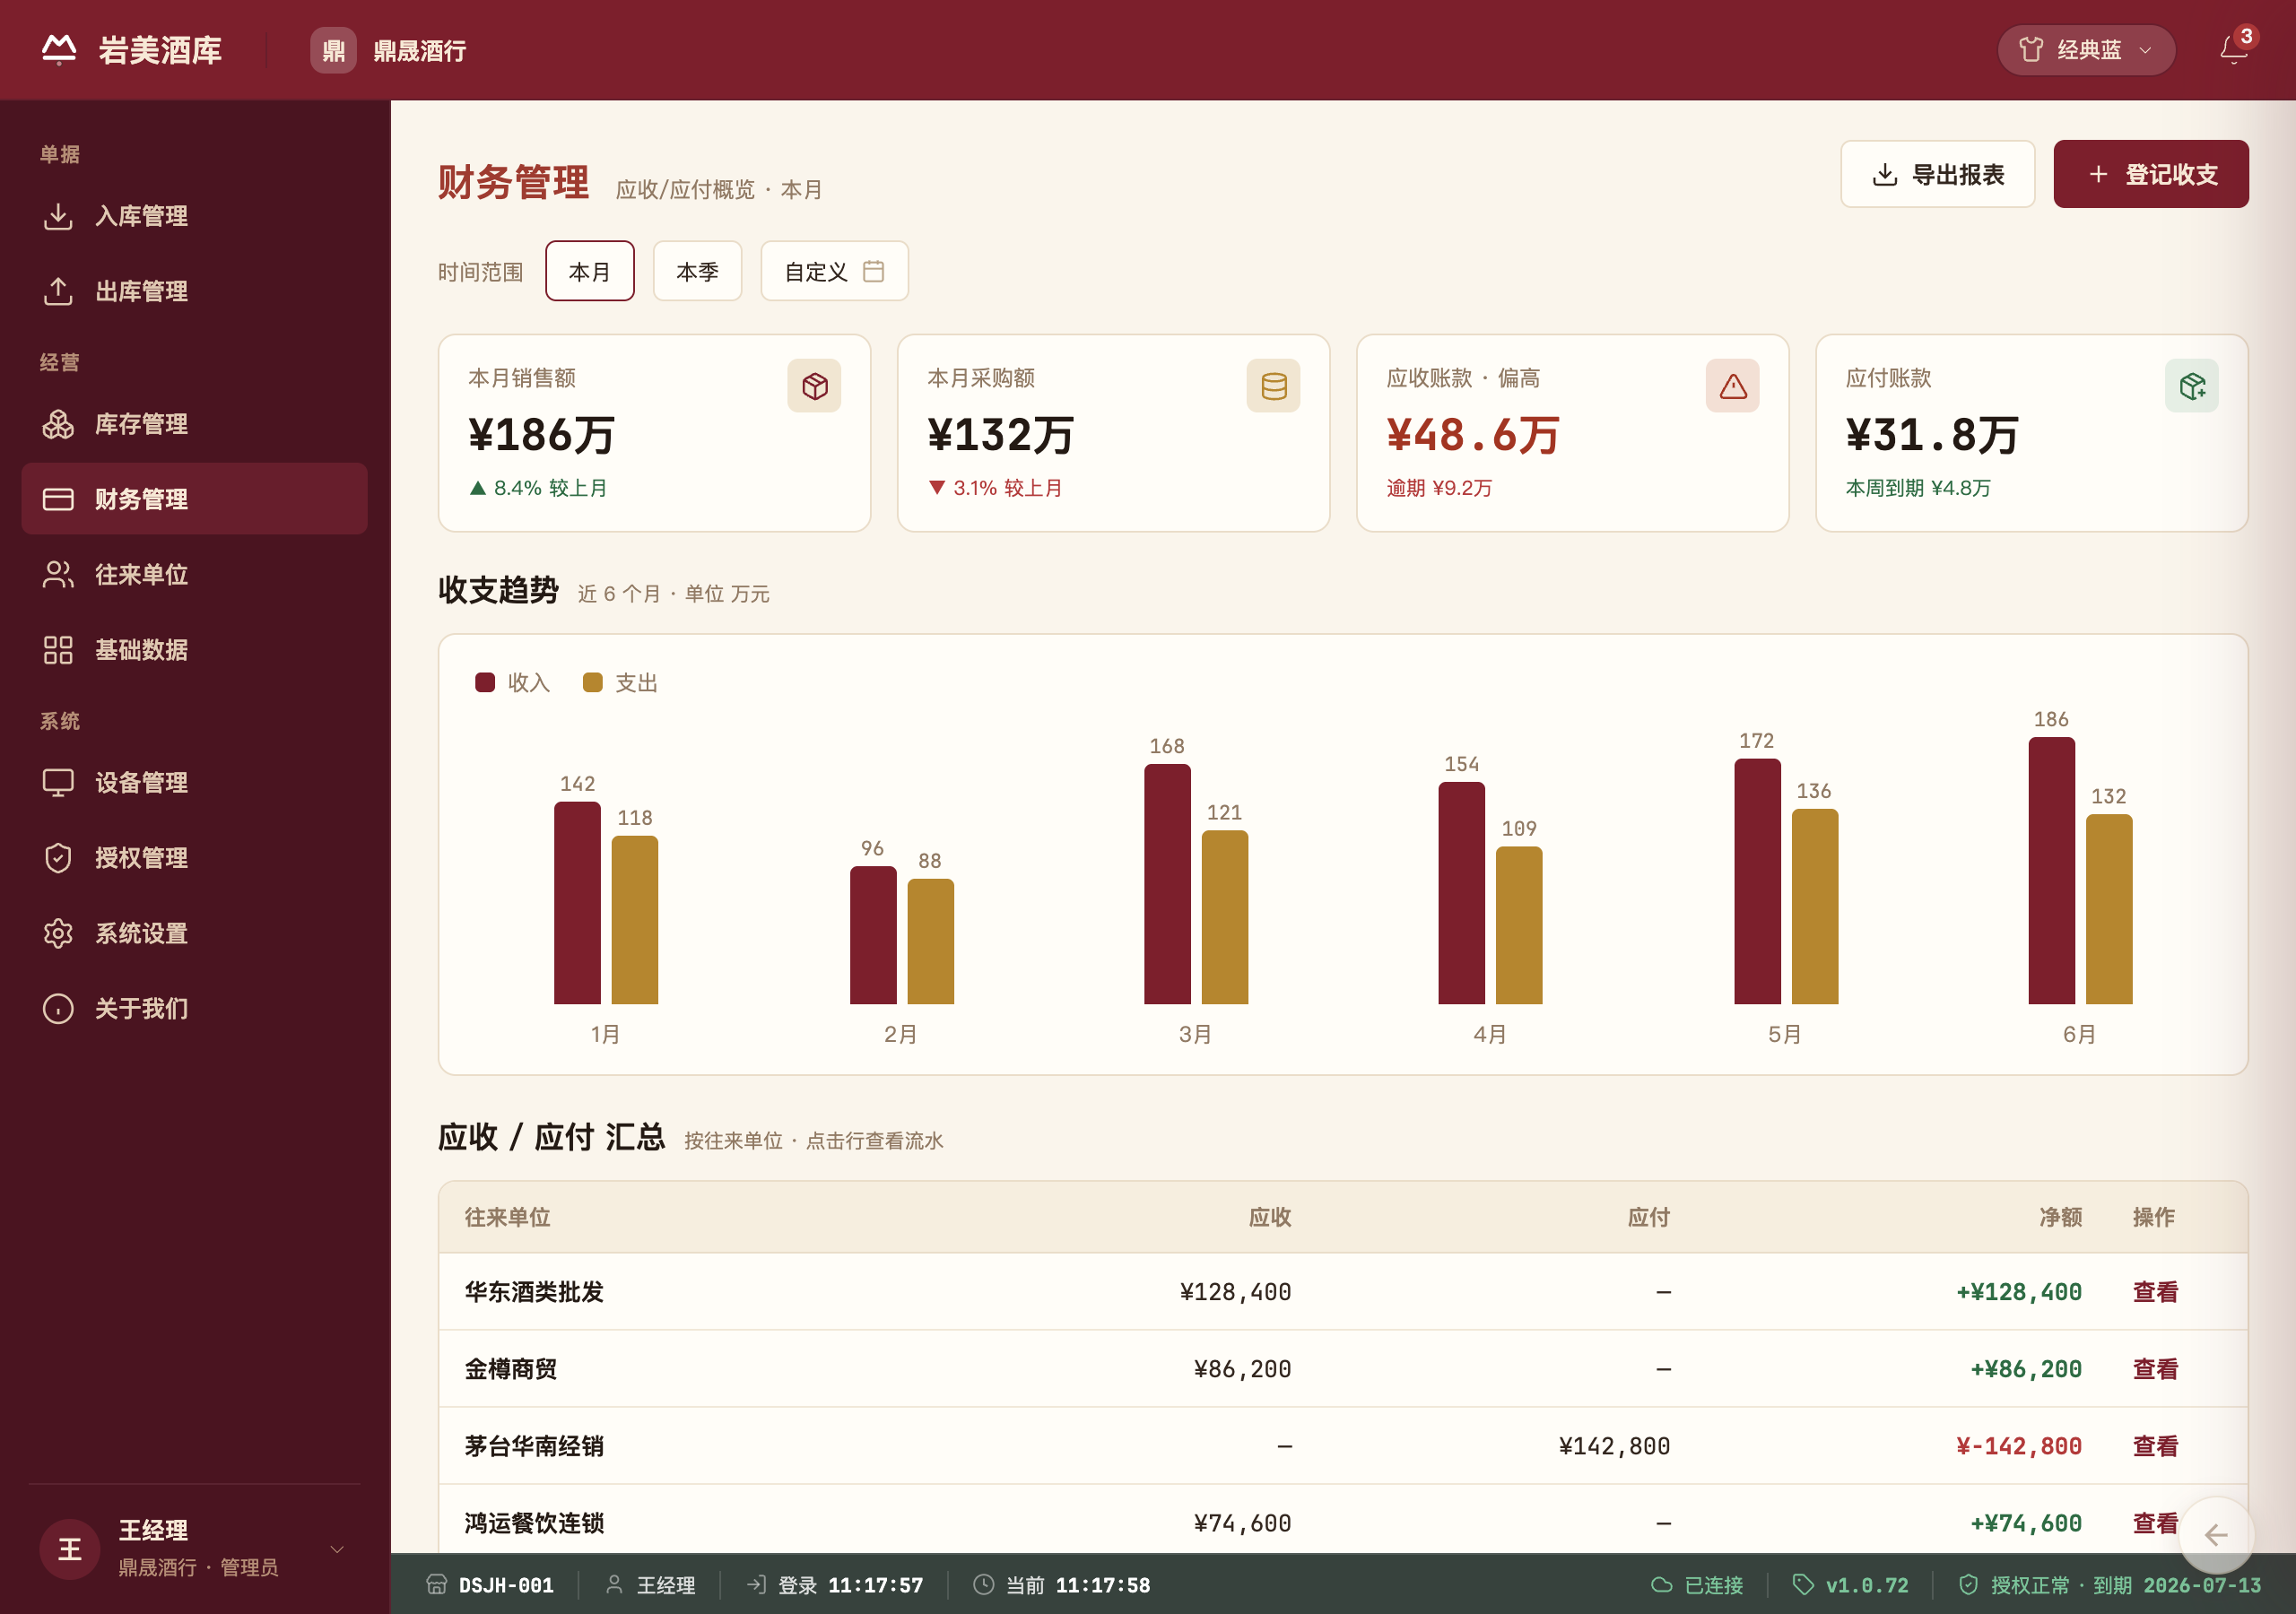Click the 茅台华南经销 payable amount ¥142,800
The width and height of the screenshot is (2296, 1614).
(1614, 1446)
